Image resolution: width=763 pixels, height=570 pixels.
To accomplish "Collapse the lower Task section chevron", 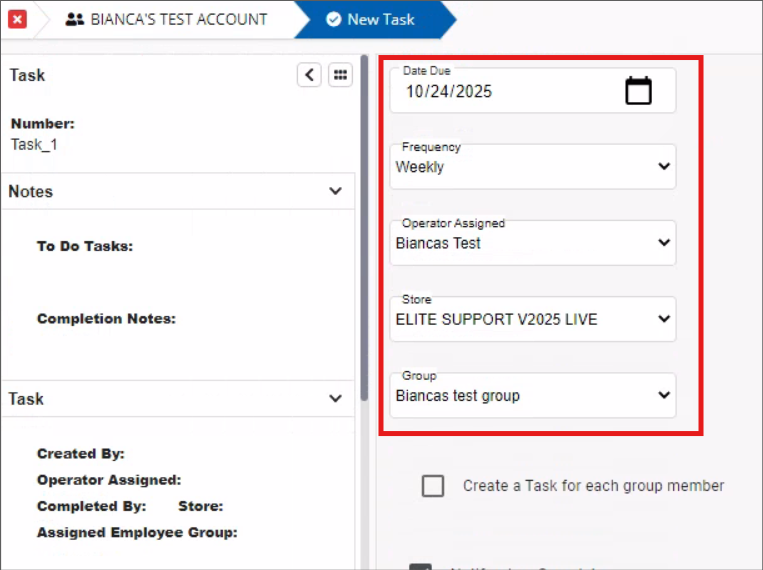I will pos(335,398).
